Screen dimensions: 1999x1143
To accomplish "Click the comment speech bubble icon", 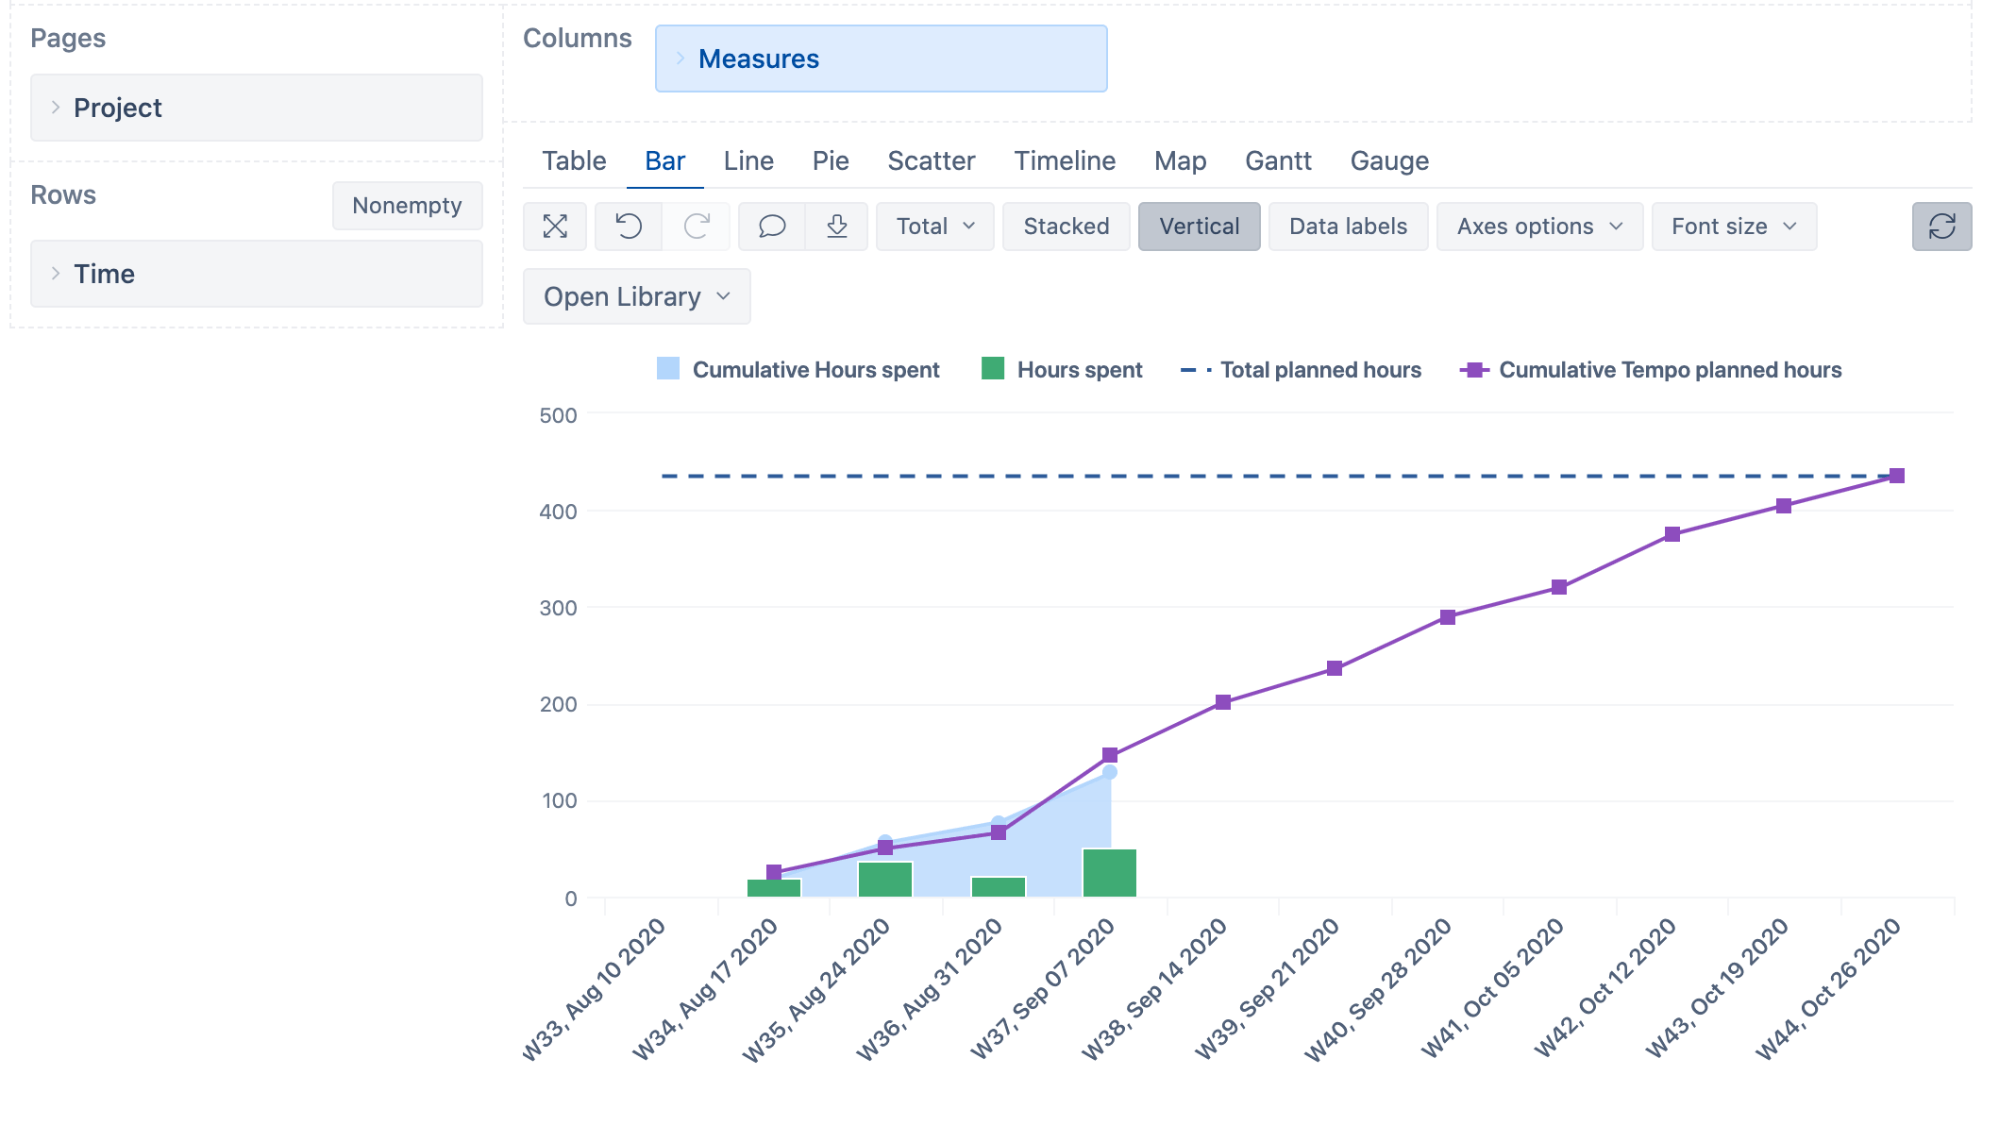I will tap(771, 226).
